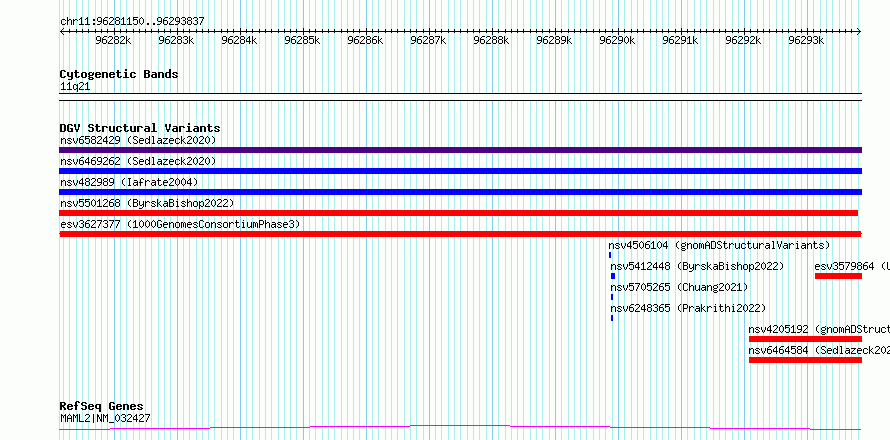Select the red esv3579864 variant bar

pyautogui.click(x=838, y=276)
